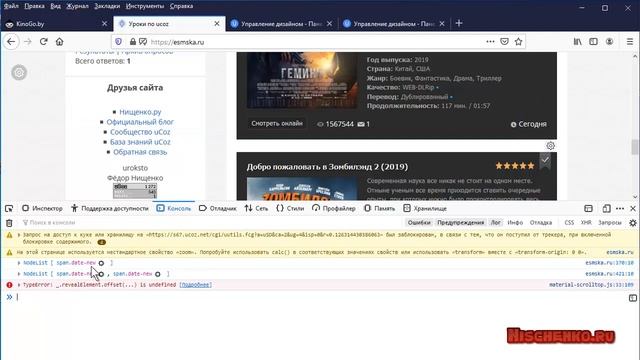The image size is (640, 360).
Task: Activate the element picker in DevTools
Action: coord(9,209)
